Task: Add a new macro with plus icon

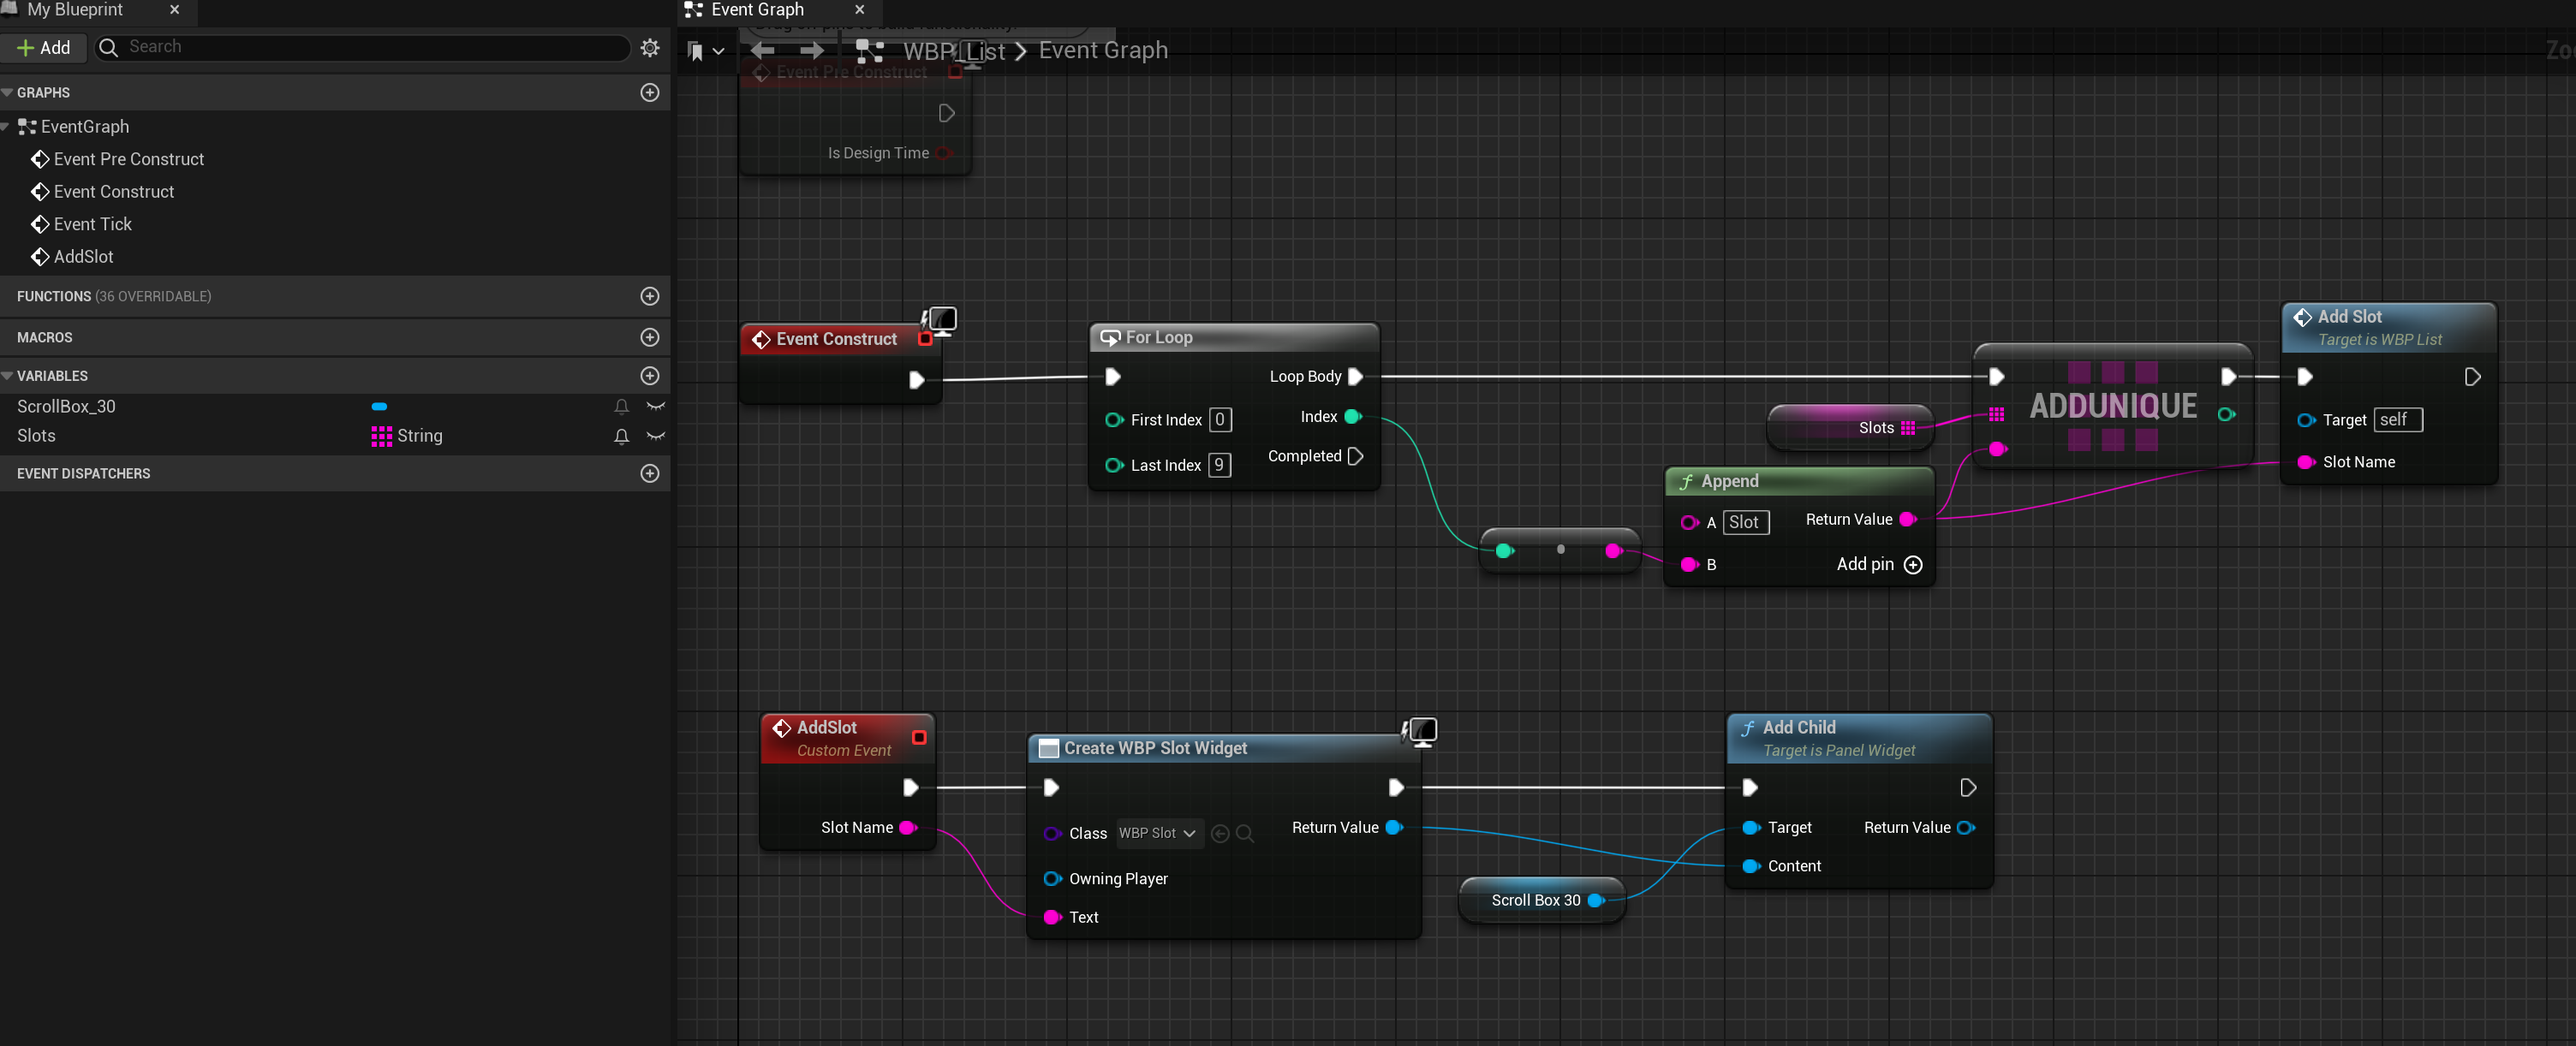Action: click(650, 337)
